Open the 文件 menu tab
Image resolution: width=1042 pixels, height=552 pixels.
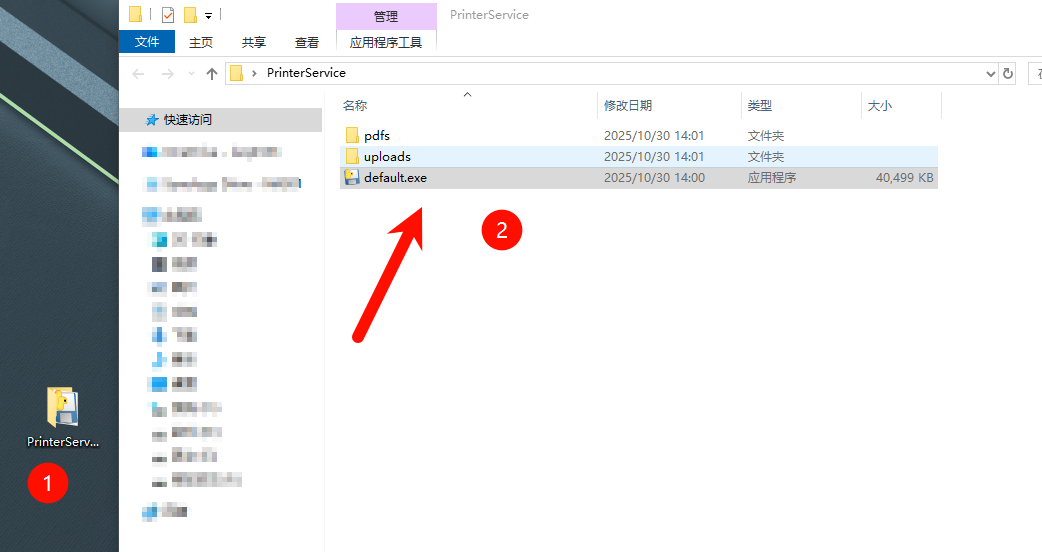(147, 42)
